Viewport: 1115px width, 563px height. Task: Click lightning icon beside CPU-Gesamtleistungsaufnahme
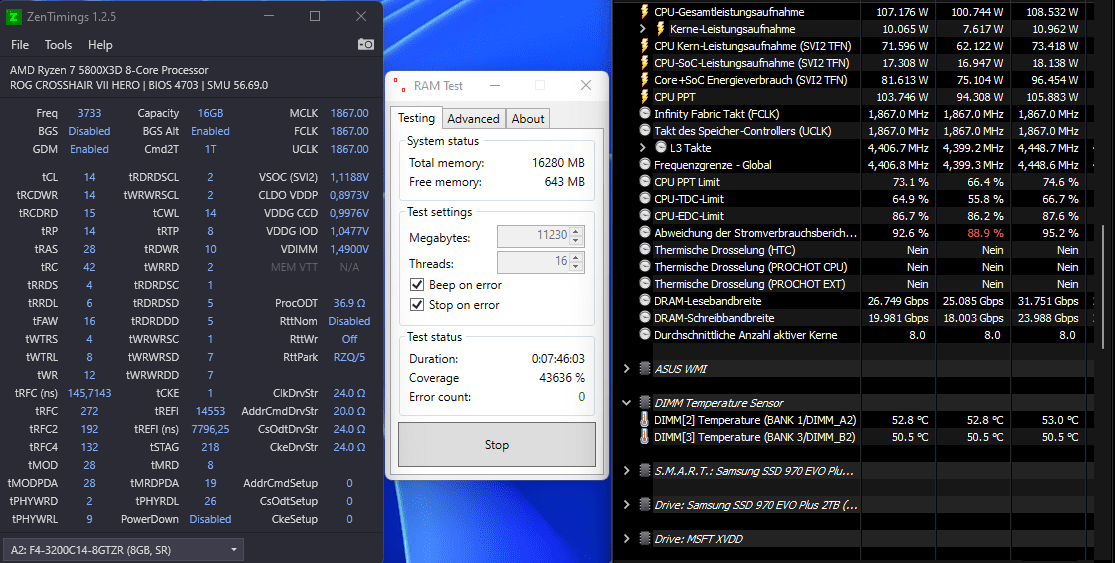click(644, 11)
